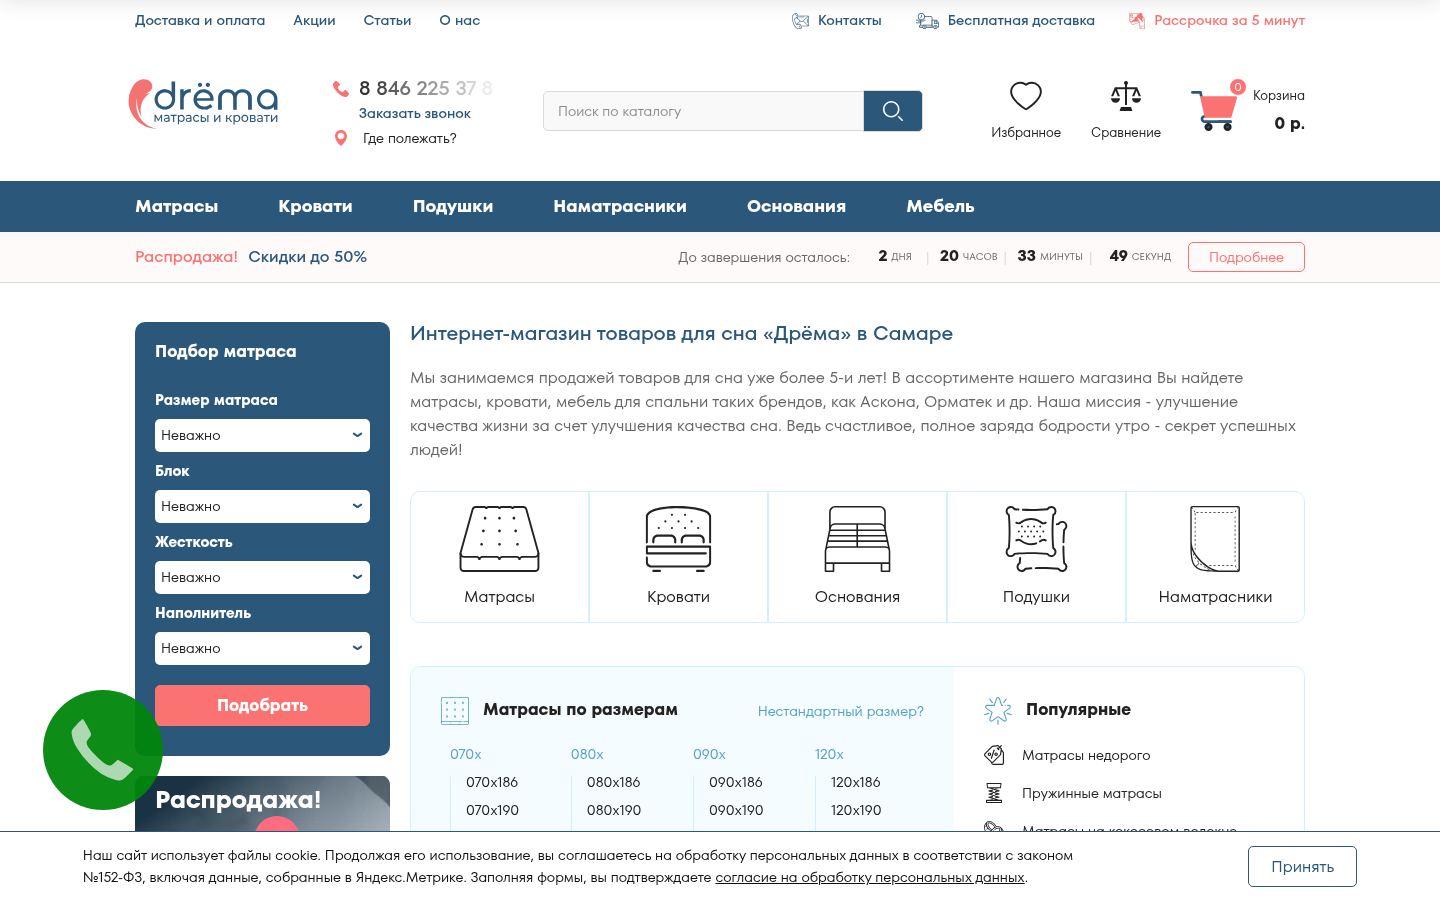
Task: Open the Избранное heart icon
Action: [x=1026, y=96]
